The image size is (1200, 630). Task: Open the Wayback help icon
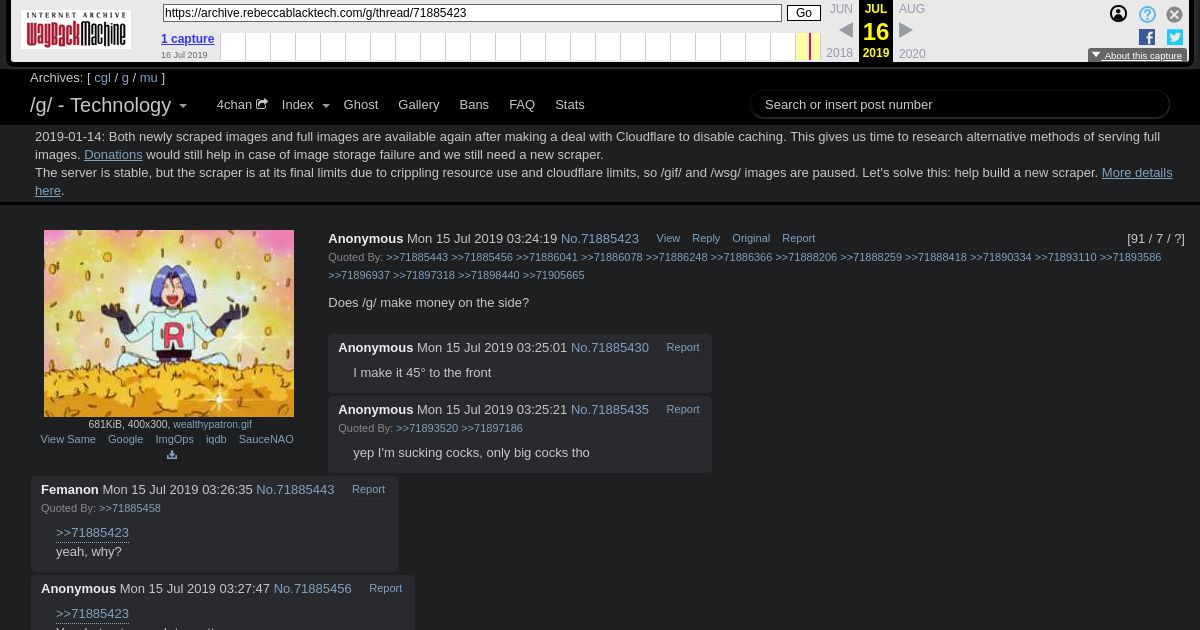[x=1147, y=14]
